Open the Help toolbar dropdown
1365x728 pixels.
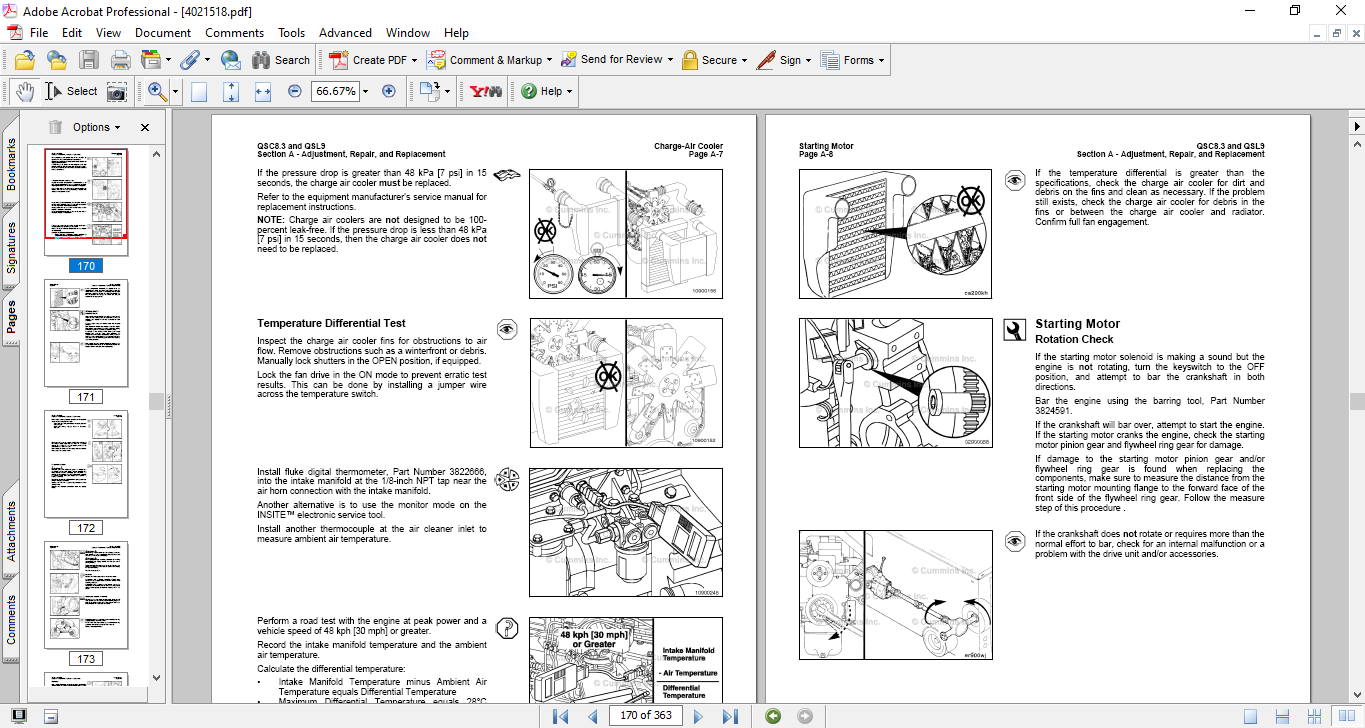[x=569, y=91]
